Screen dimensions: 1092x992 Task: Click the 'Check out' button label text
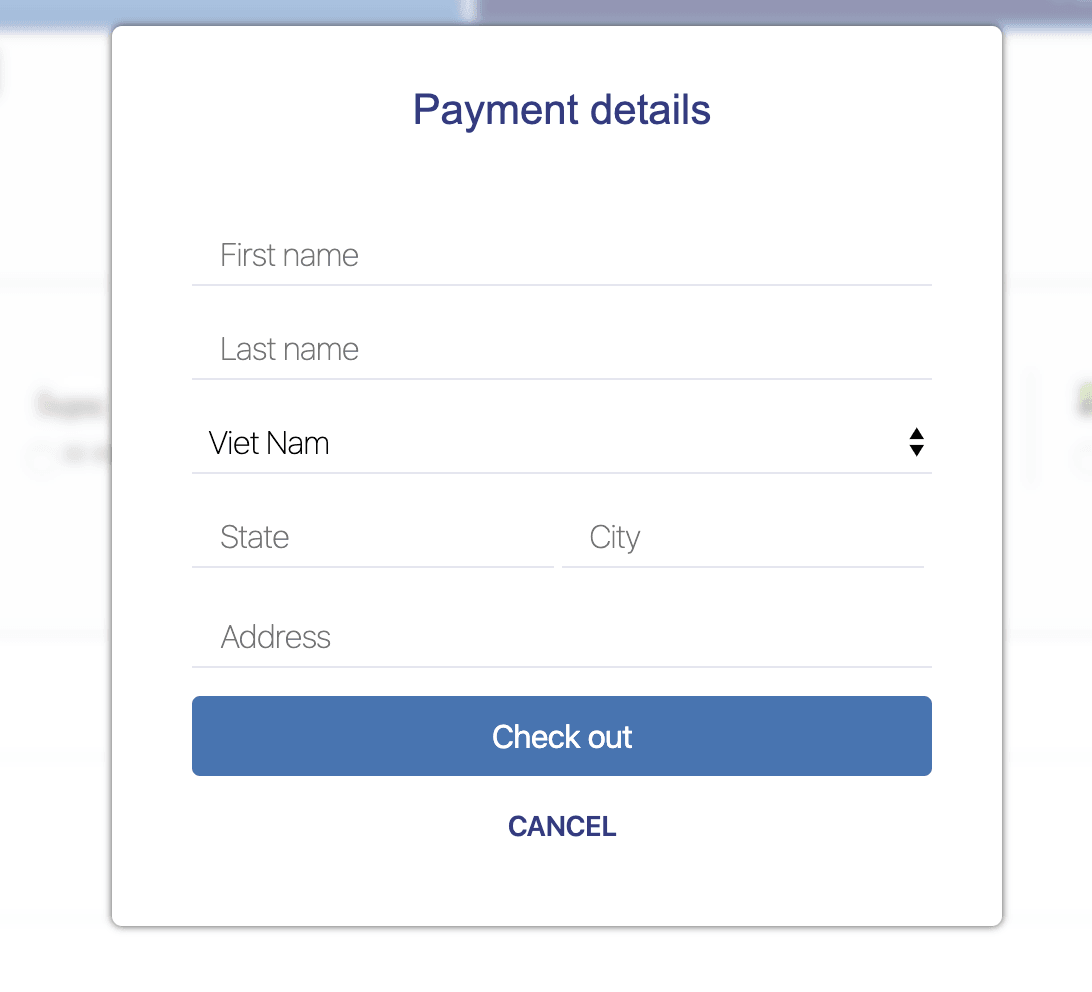coord(561,736)
